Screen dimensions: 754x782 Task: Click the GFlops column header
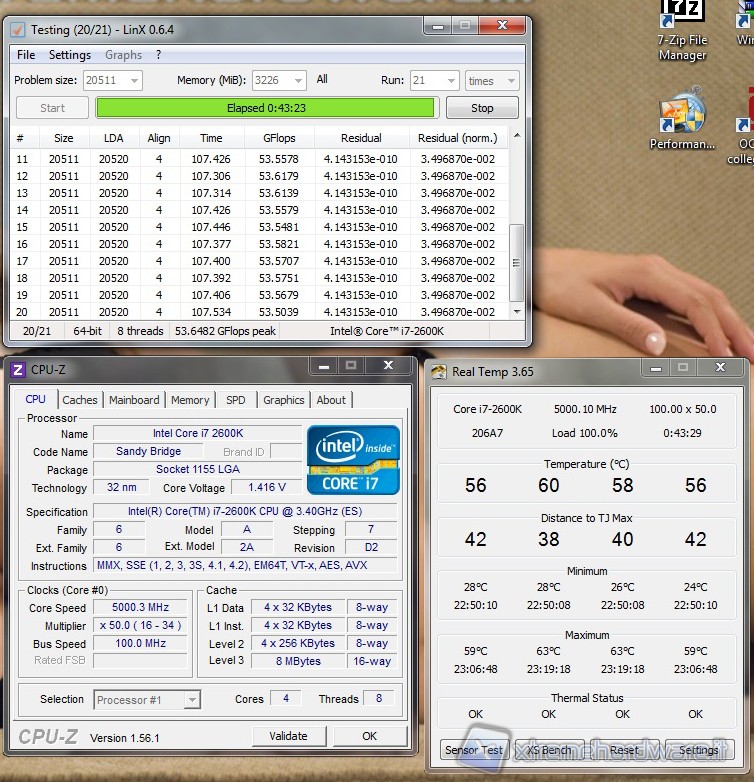(x=279, y=138)
